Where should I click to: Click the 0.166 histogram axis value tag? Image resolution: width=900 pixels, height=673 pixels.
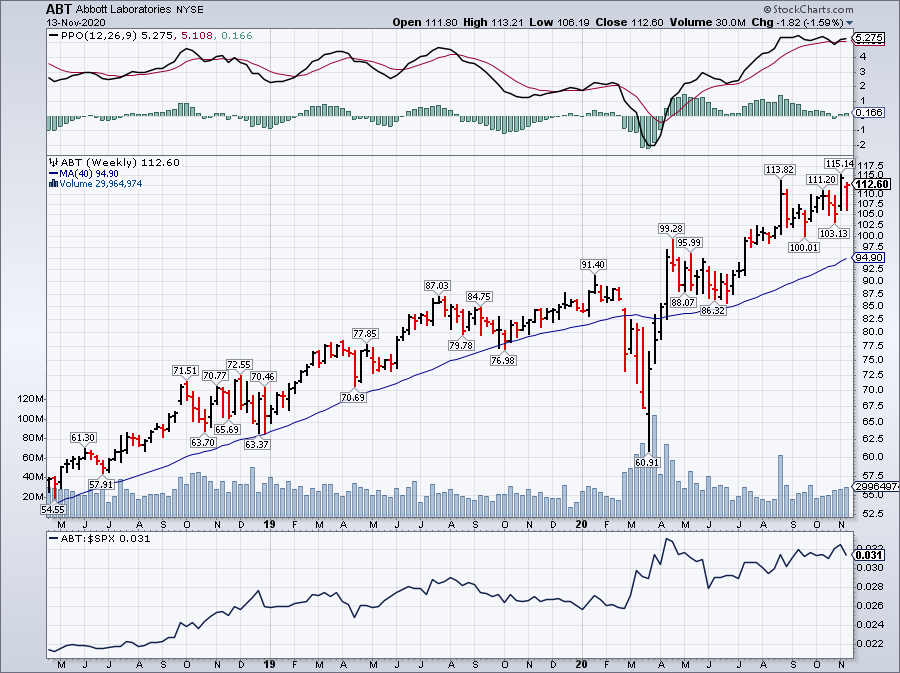coord(868,112)
